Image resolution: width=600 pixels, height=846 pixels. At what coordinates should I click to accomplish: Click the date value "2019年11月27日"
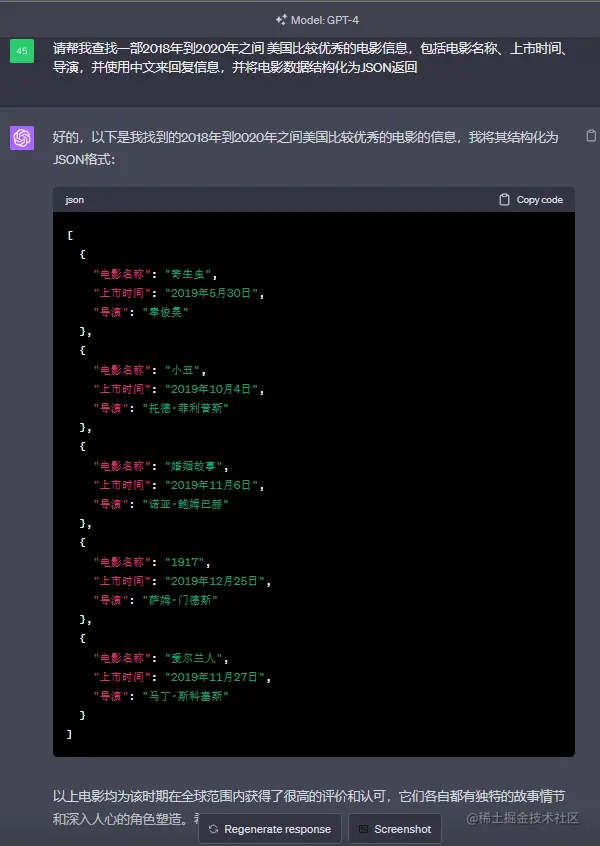coord(214,677)
